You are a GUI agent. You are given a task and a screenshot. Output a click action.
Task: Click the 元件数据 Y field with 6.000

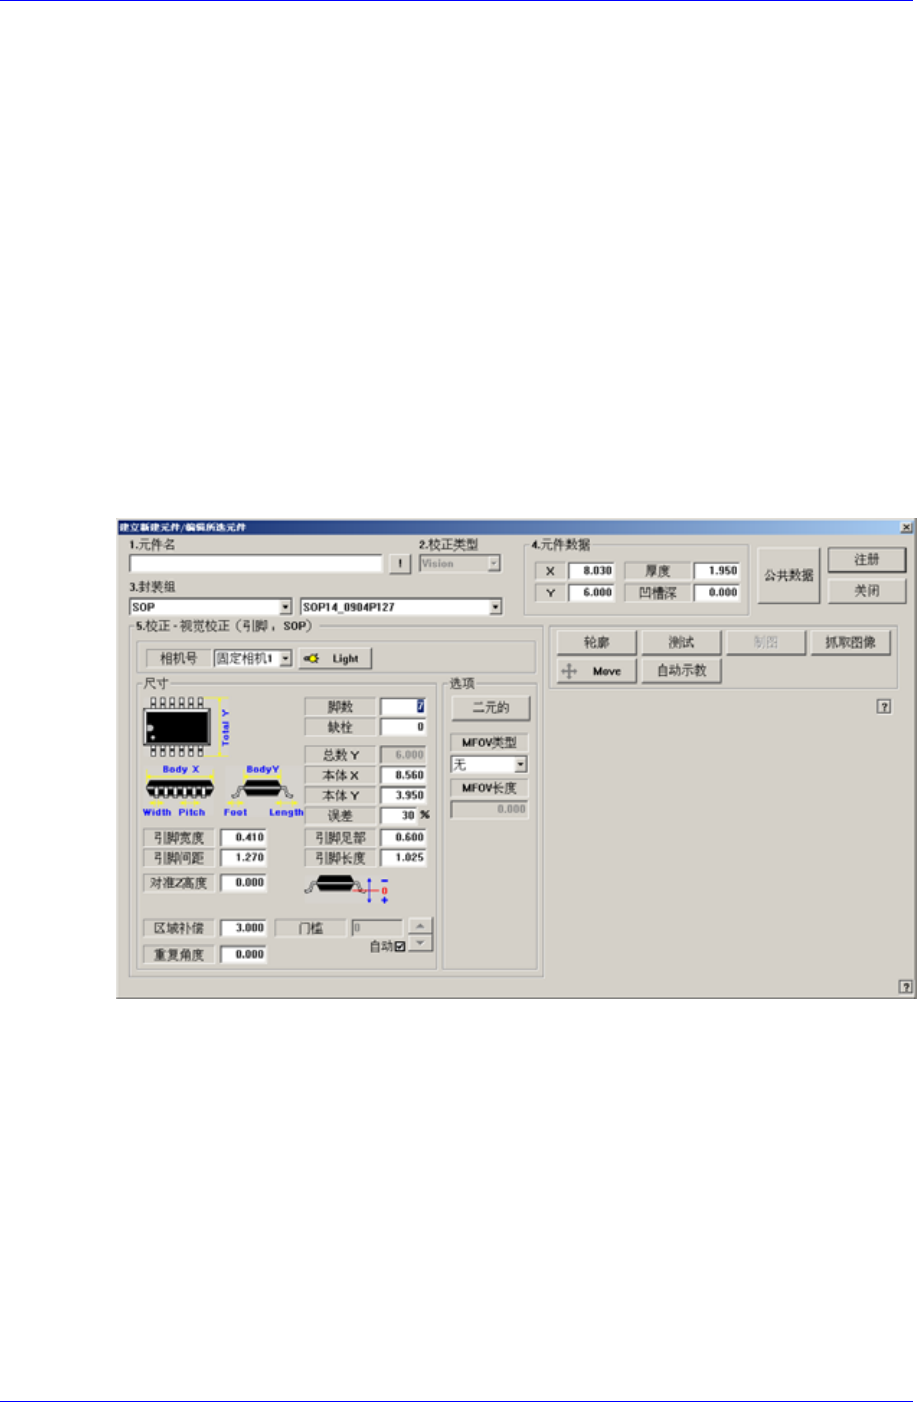coord(592,593)
